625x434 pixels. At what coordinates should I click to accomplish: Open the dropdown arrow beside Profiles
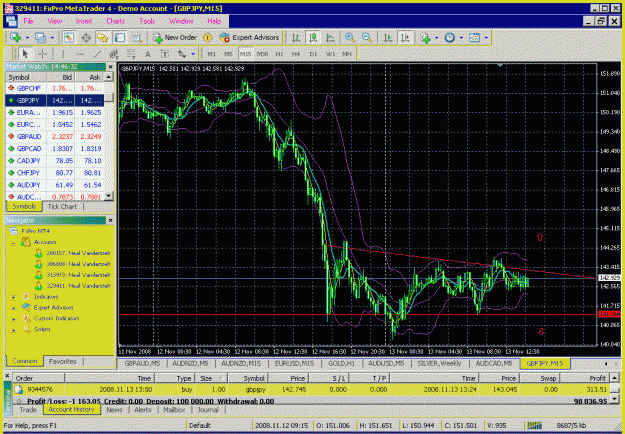click(52, 37)
